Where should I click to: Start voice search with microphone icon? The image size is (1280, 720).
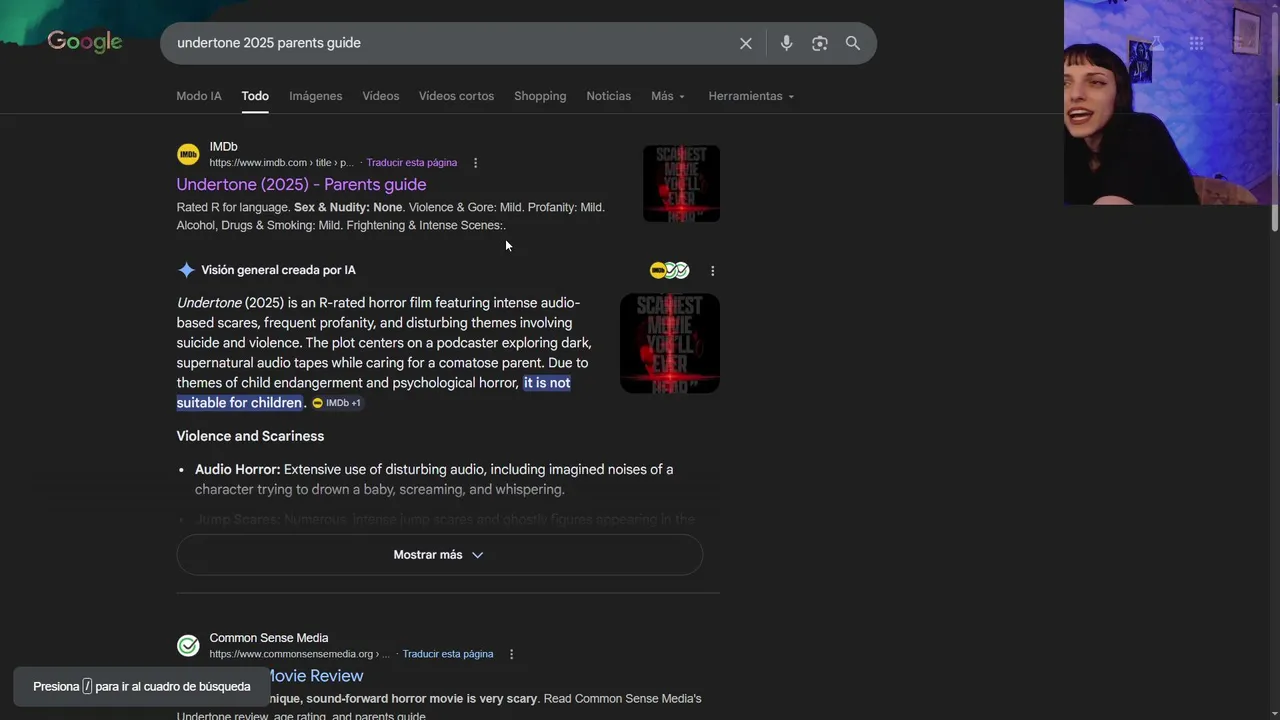tap(786, 43)
